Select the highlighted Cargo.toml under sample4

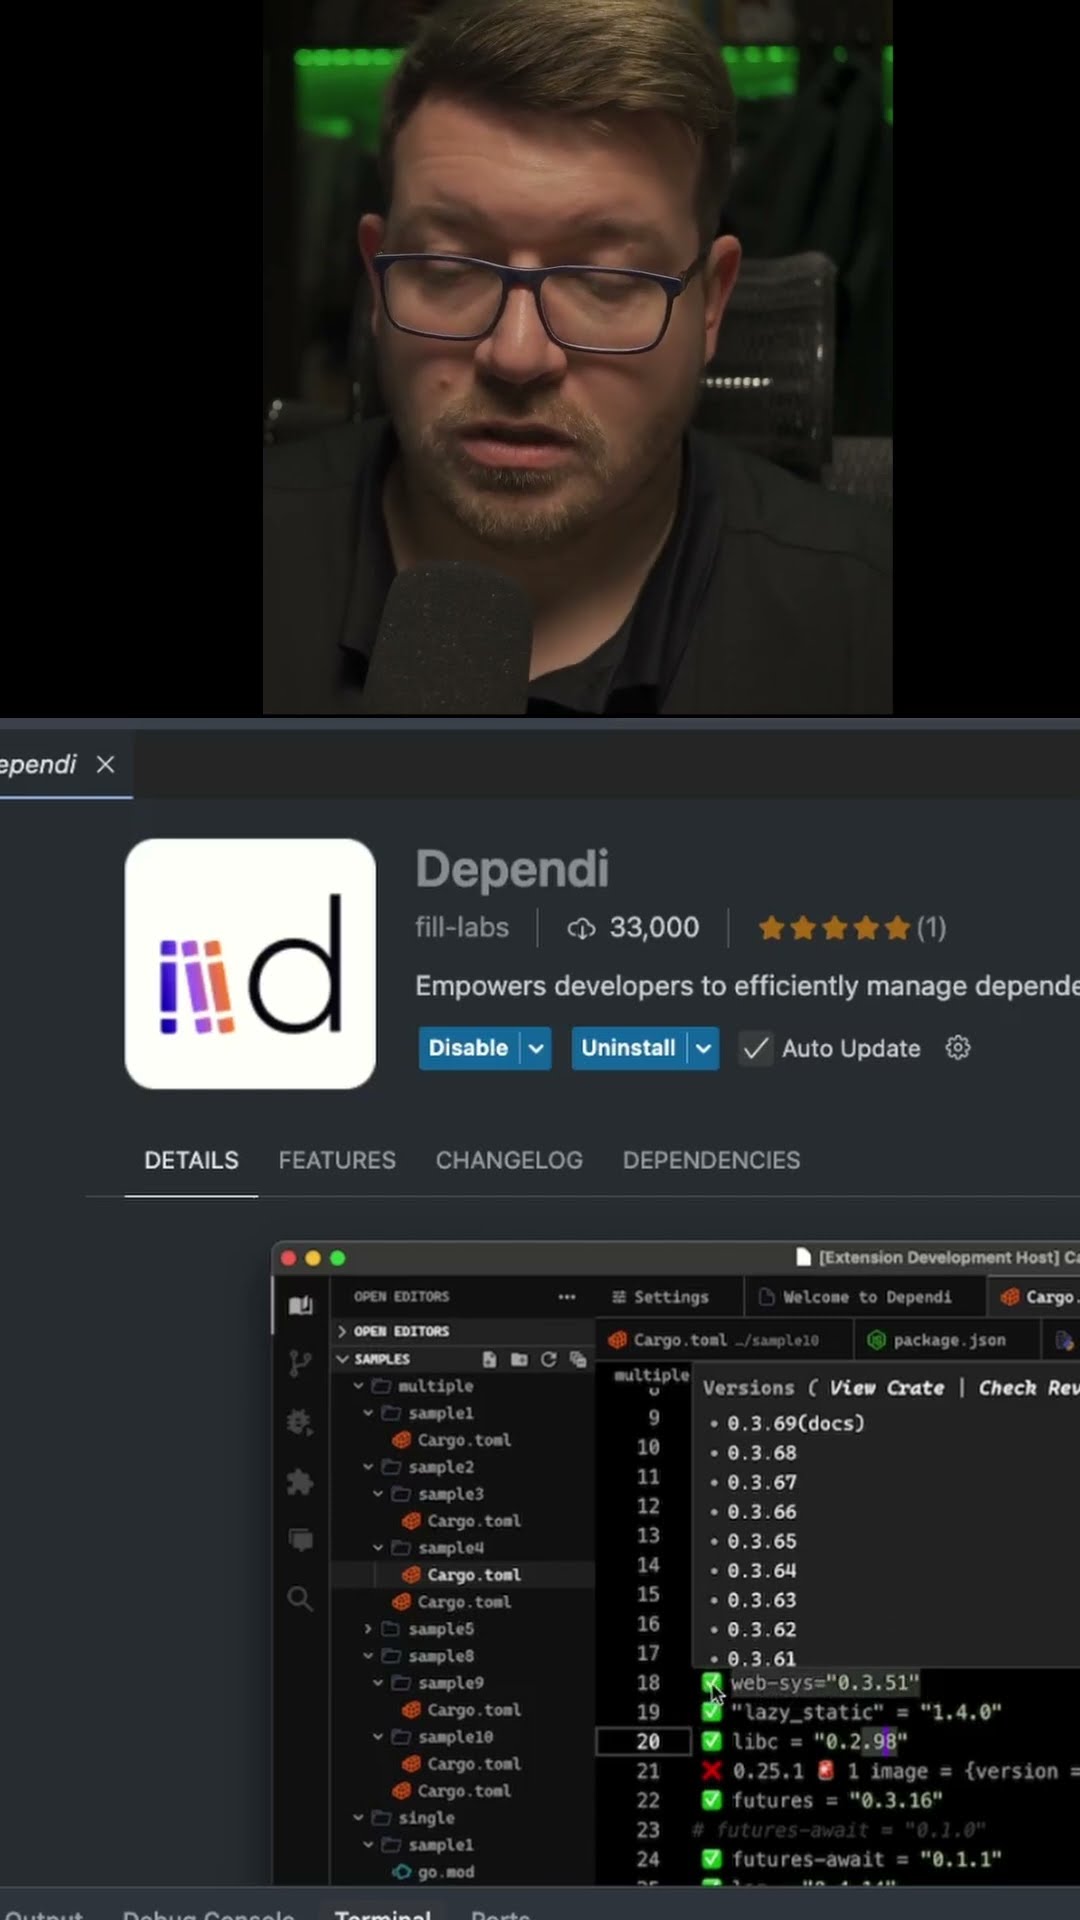tap(462, 1575)
